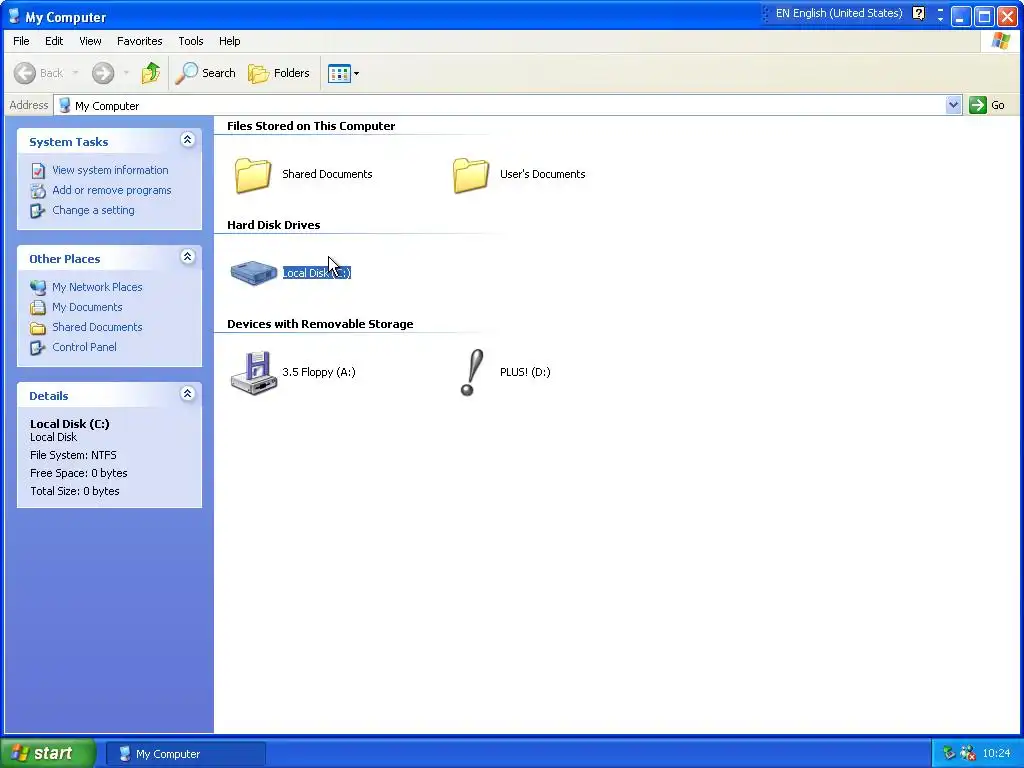Click EN English language indicator

pos(839,13)
